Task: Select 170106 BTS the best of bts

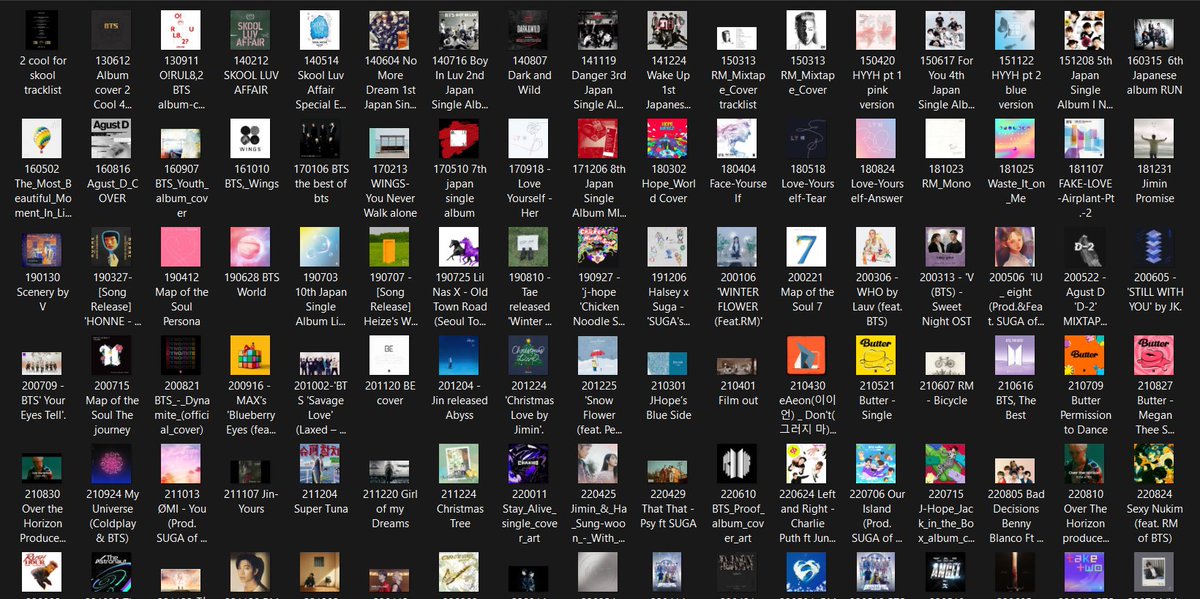Action: coord(320,139)
